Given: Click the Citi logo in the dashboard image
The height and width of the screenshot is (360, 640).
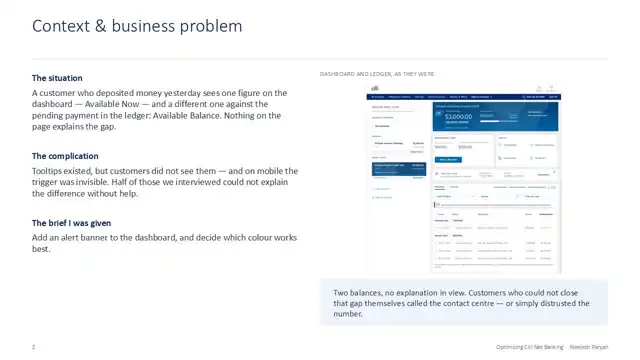Looking at the screenshot, I should [375, 88].
